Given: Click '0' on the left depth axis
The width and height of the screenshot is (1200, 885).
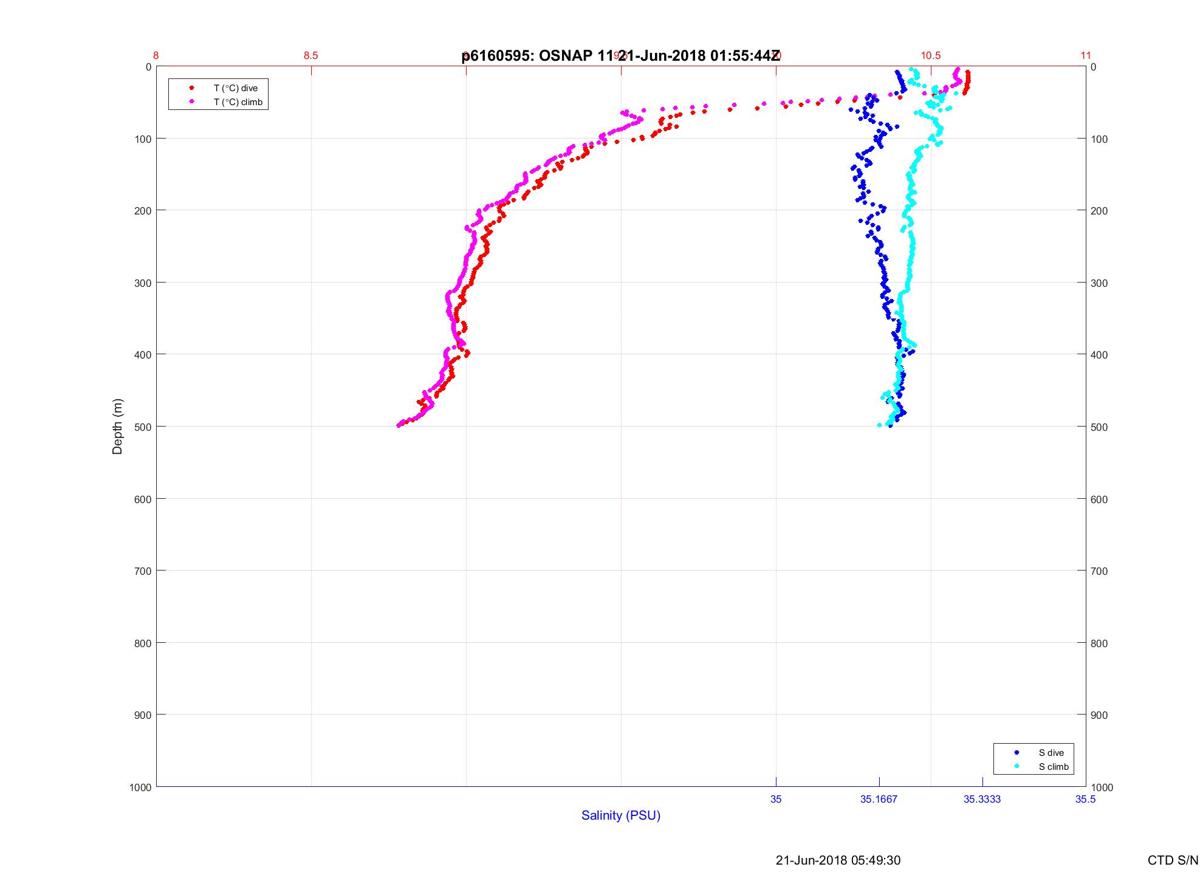Looking at the screenshot, I should coord(149,67).
